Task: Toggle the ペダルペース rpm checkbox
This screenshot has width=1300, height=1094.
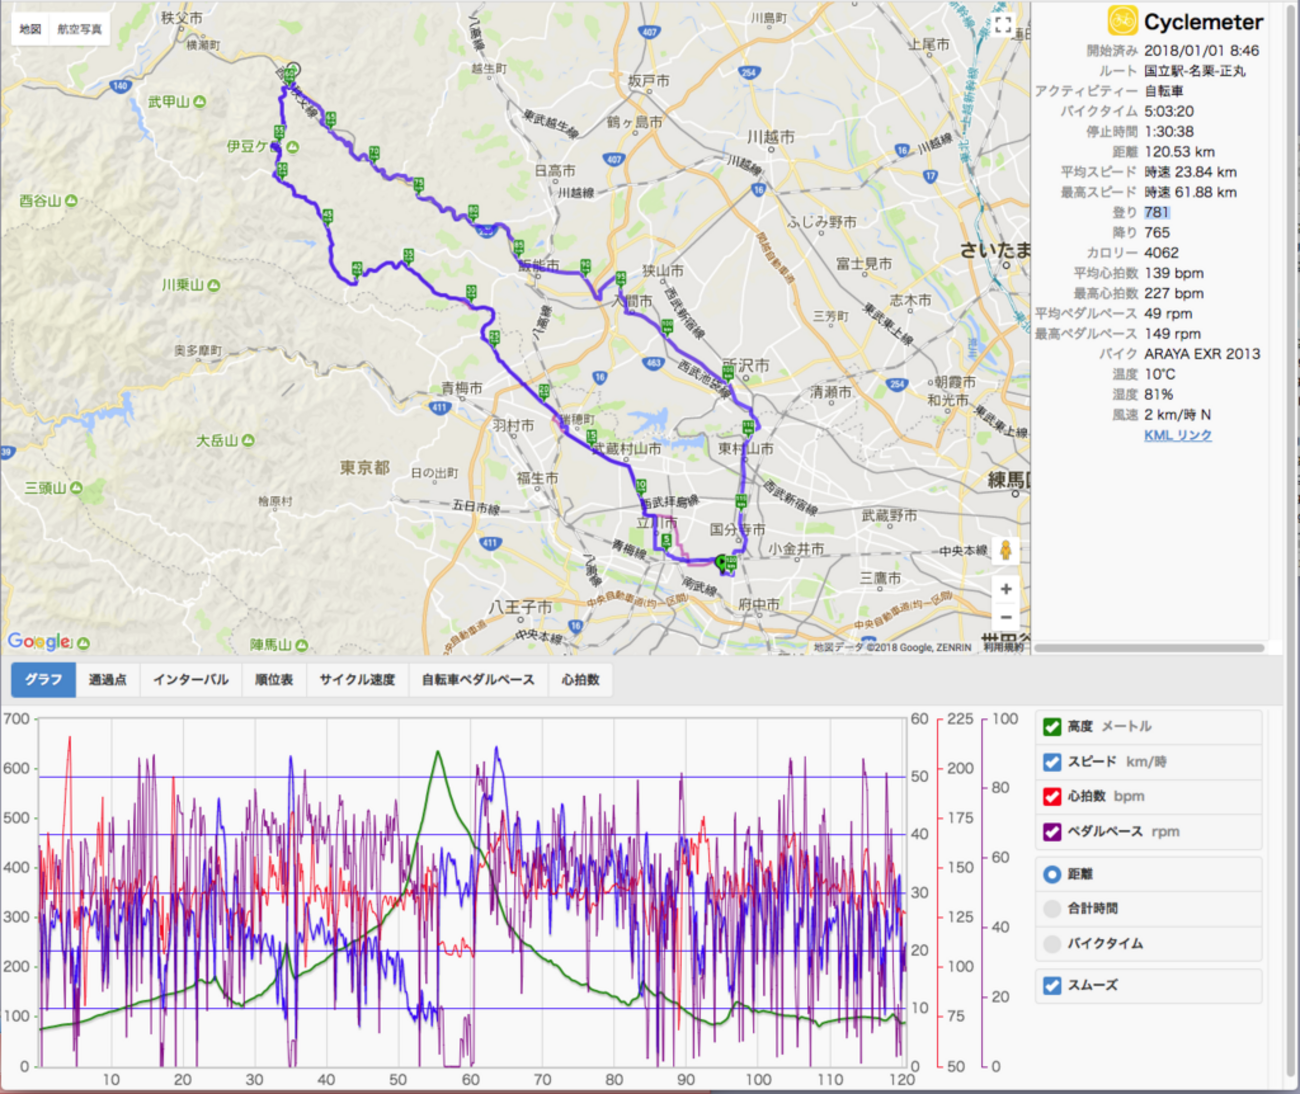Action: point(1052,832)
